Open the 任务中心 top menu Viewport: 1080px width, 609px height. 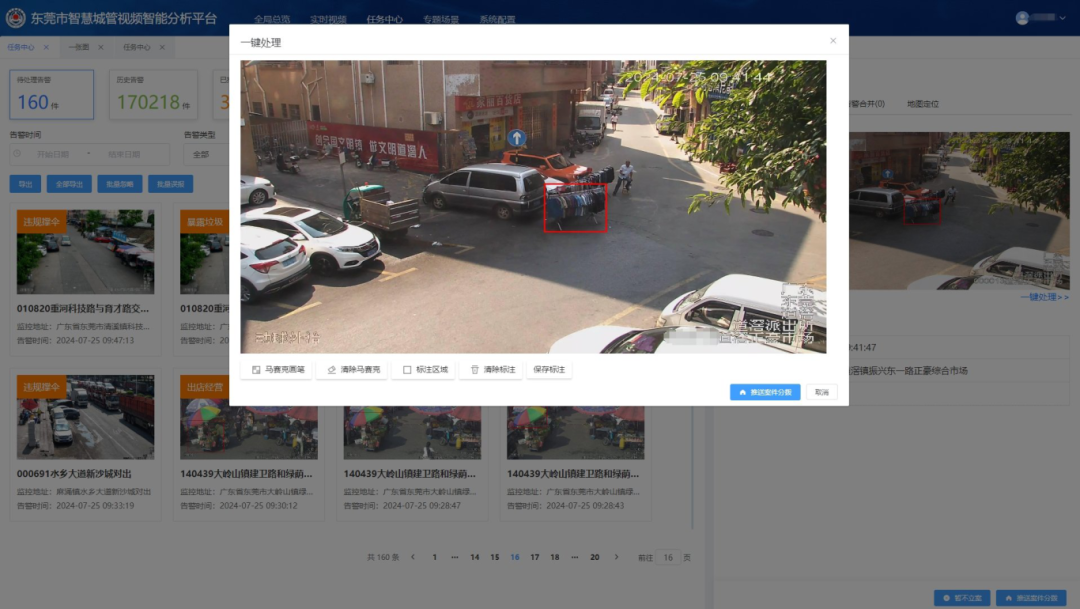[384, 19]
